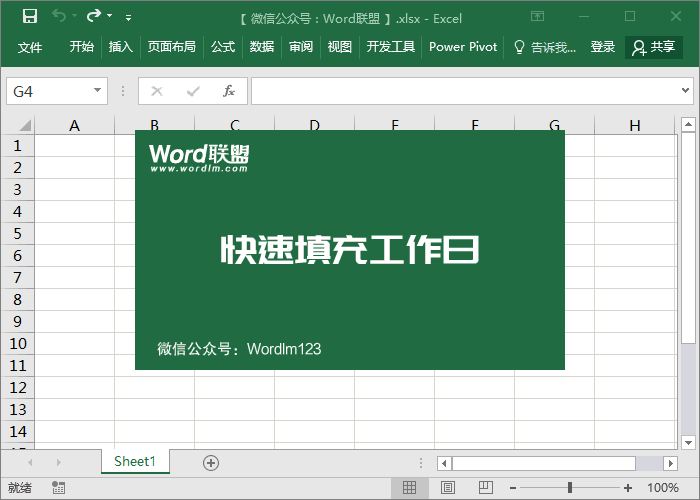Click the Enter checkmark formula bar icon
Image resolution: width=700 pixels, height=500 pixels.
tap(193, 91)
